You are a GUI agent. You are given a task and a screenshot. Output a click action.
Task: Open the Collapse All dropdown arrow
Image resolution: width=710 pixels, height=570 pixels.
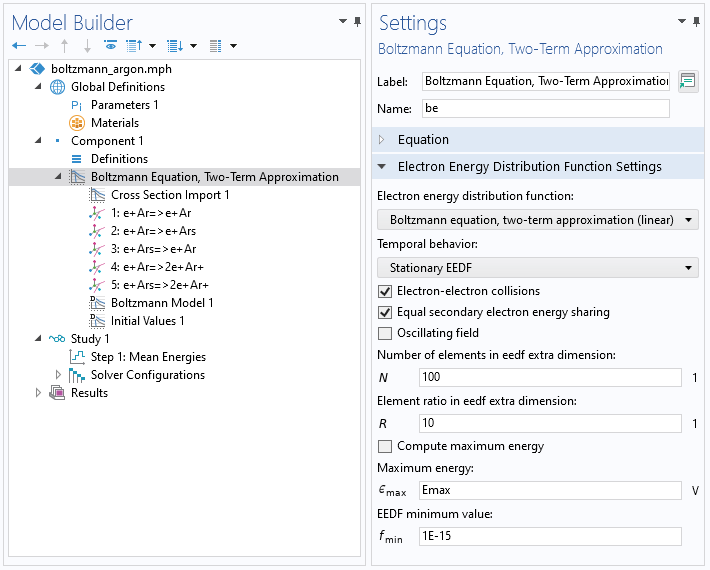coord(153,46)
